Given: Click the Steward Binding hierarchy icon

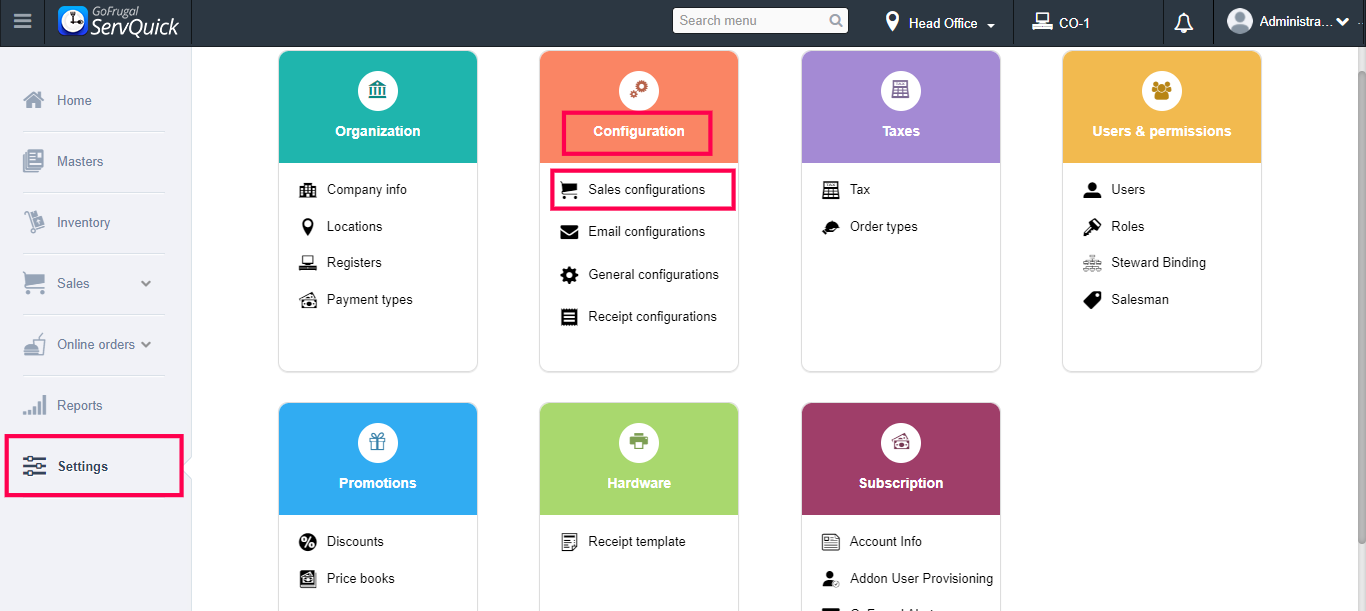Looking at the screenshot, I should coord(1092,263).
